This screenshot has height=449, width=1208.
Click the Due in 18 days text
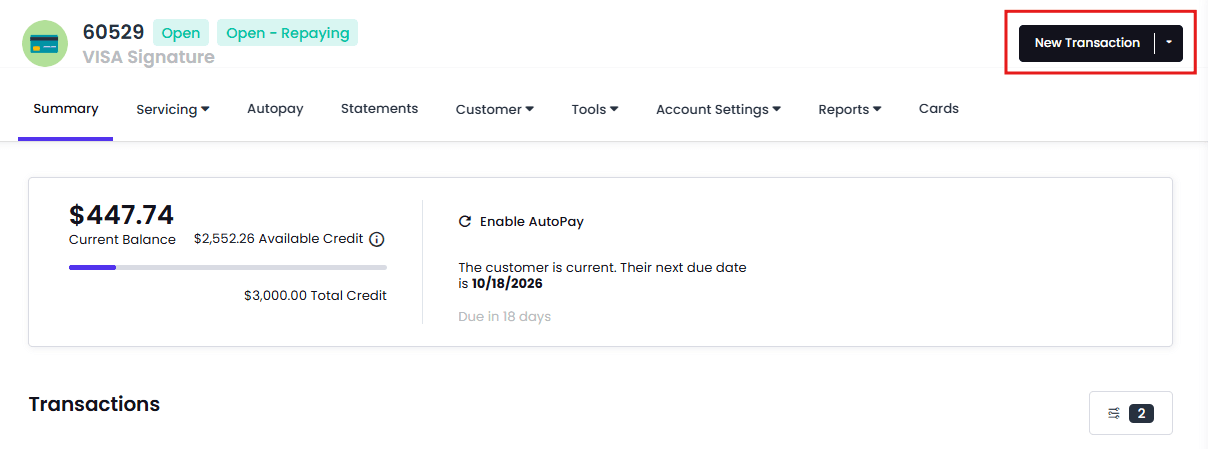coord(505,317)
